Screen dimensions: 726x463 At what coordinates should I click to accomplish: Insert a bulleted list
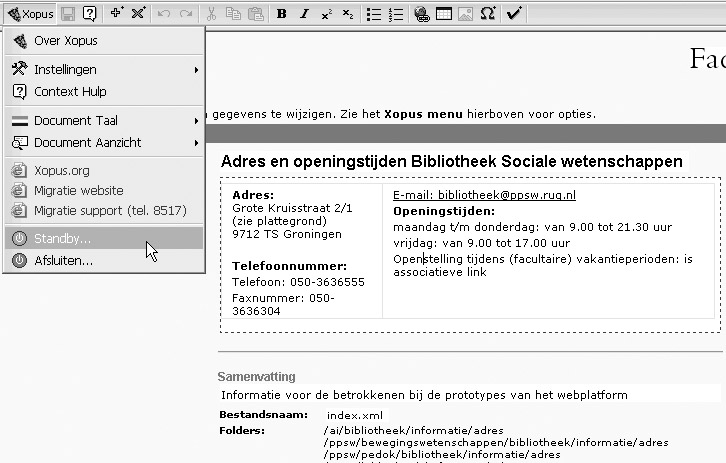pyautogui.click(x=374, y=14)
